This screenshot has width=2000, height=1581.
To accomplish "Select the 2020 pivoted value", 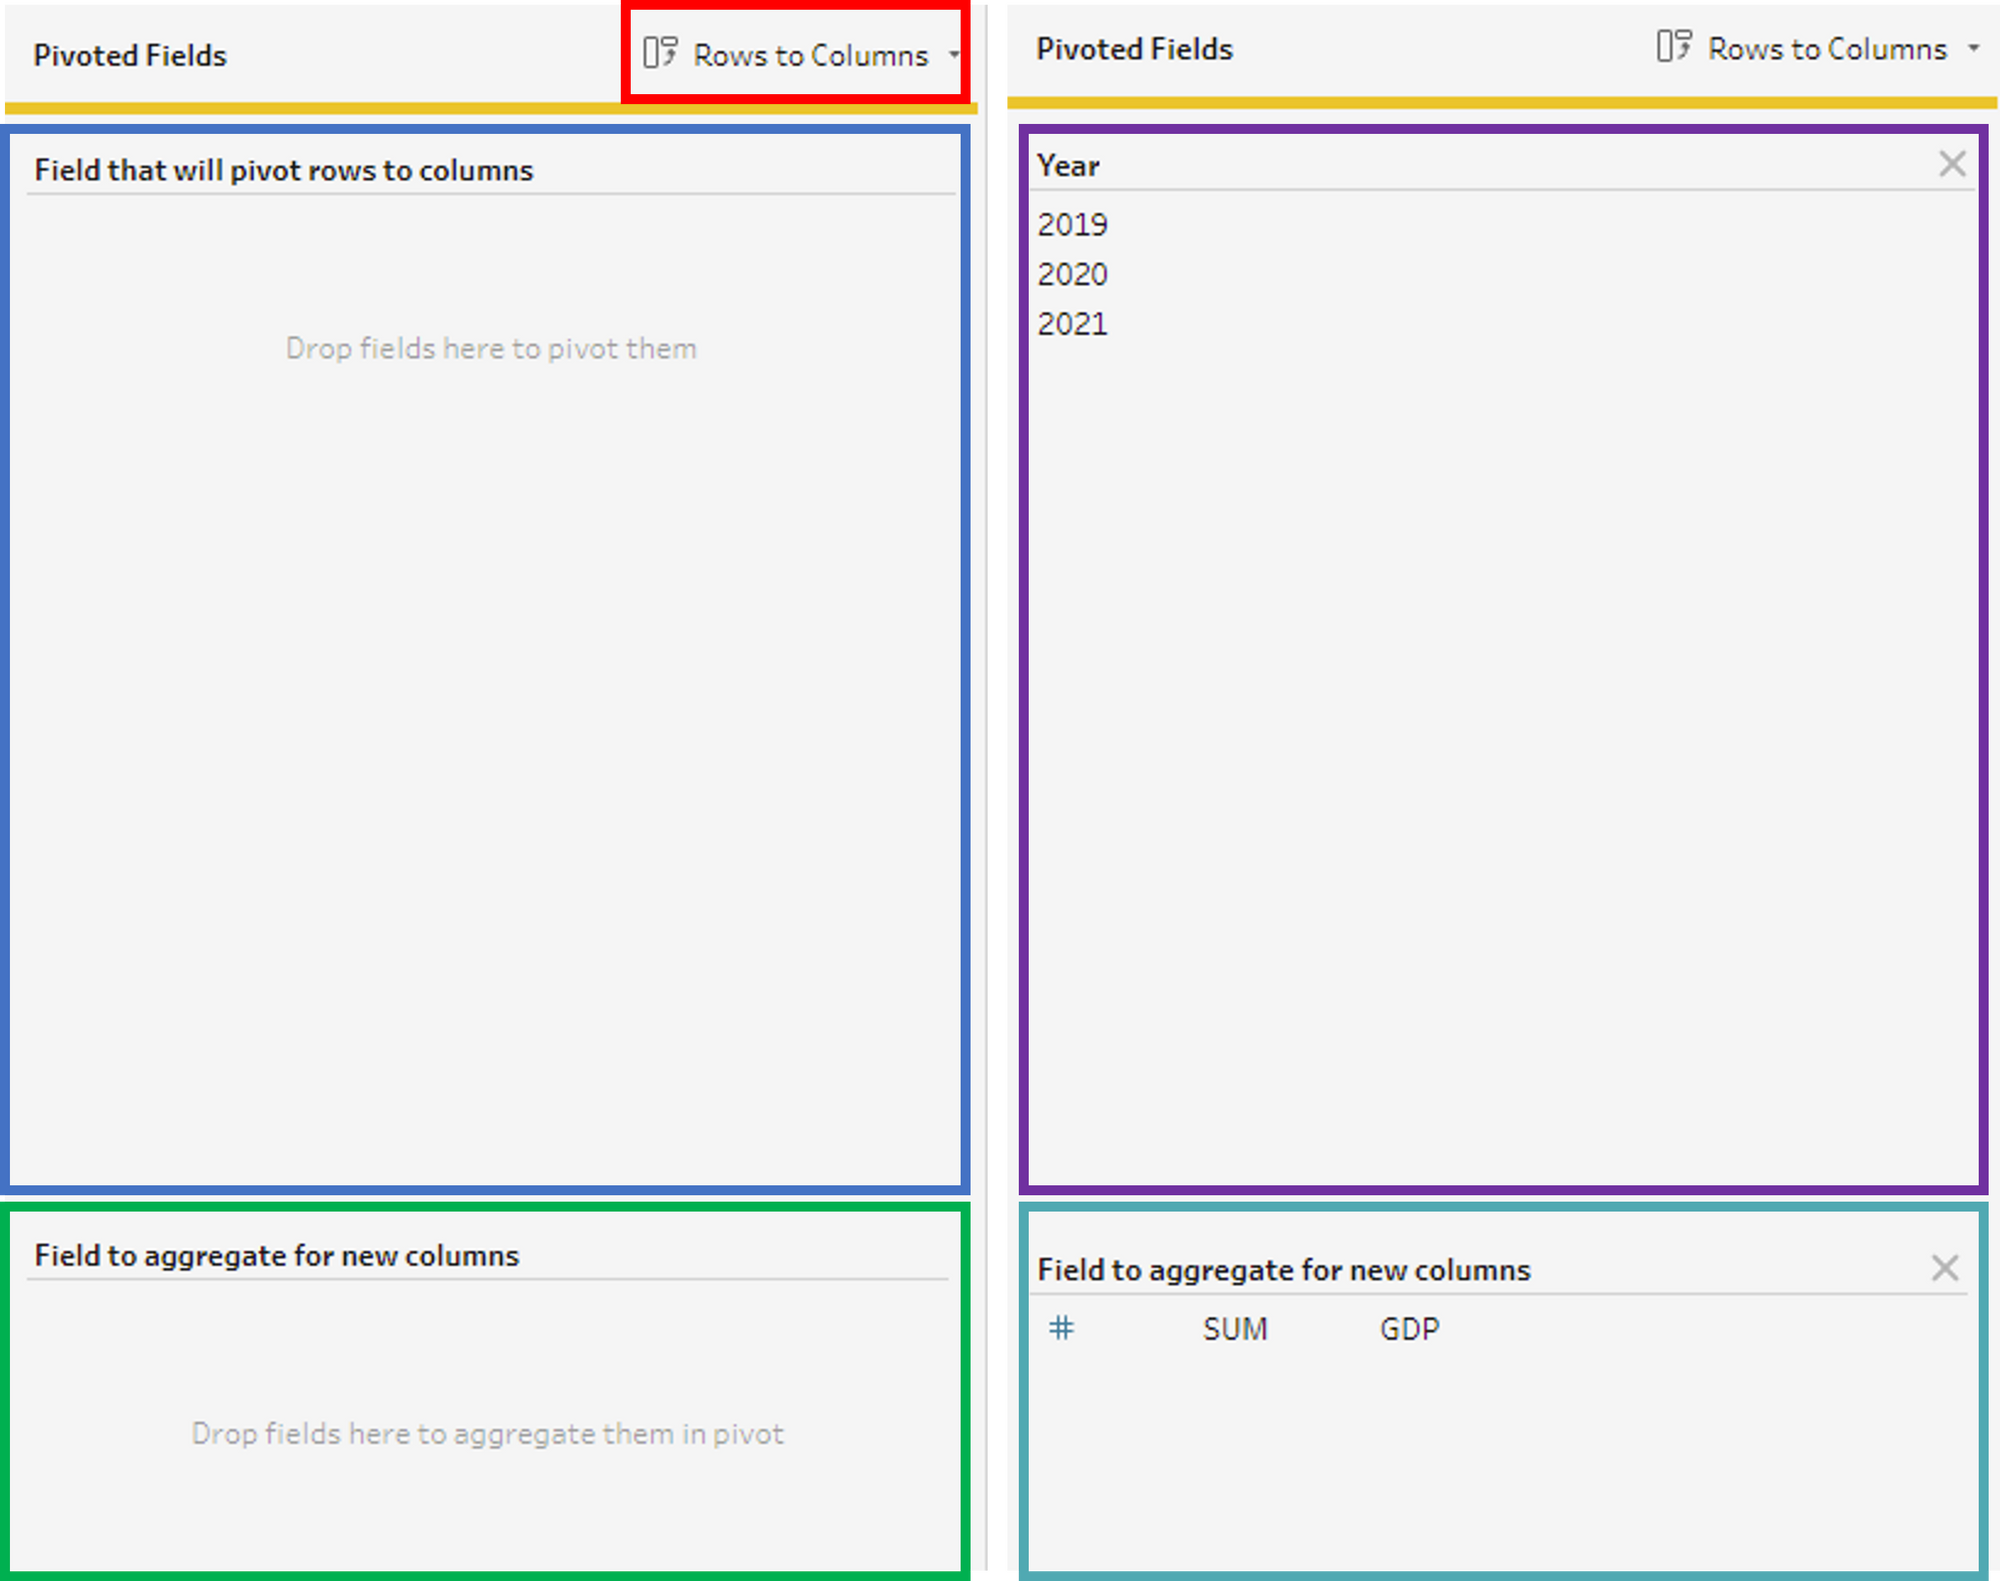I will point(1072,274).
